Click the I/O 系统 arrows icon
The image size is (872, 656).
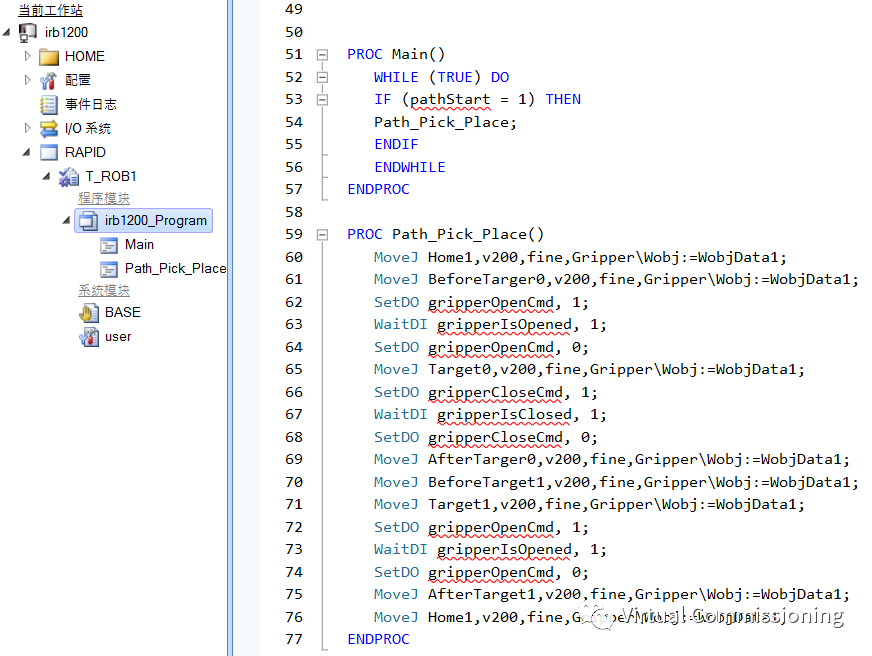click(x=49, y=128)
